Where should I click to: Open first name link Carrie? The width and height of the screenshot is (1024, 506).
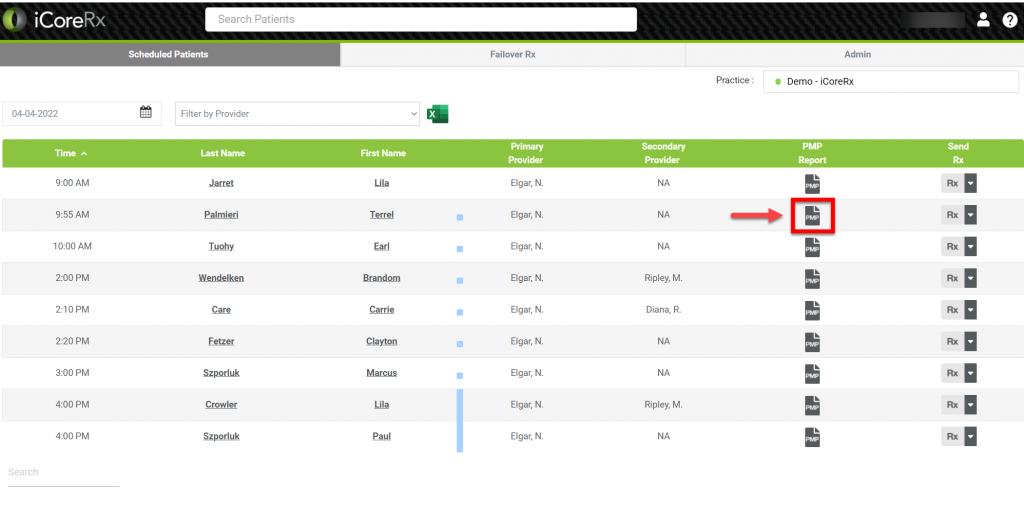click(382, 310)
